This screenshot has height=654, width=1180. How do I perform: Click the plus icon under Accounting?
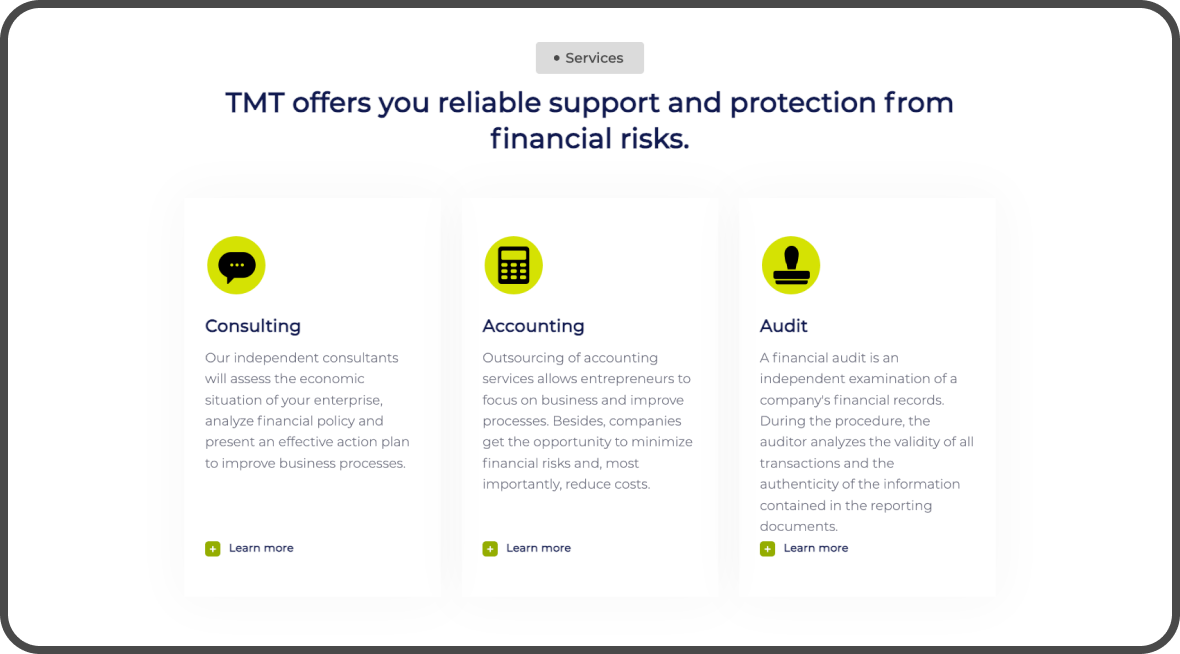coord(490,548)
